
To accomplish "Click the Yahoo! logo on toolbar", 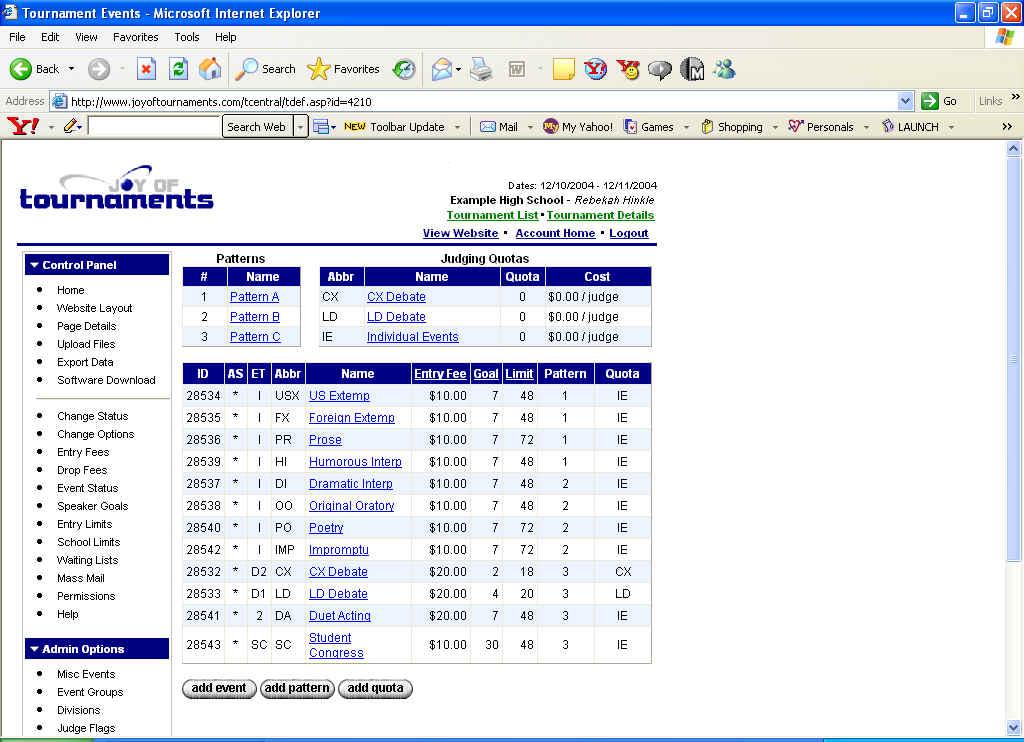I will coord(22,127).
